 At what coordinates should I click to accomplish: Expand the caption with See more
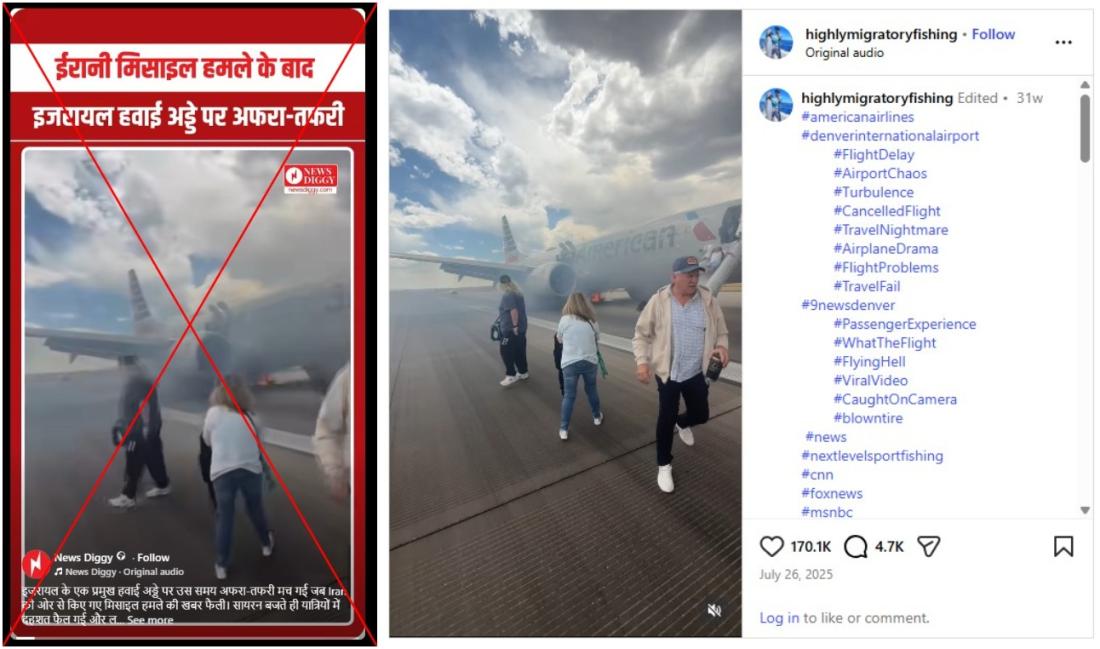tap(150, 620)
